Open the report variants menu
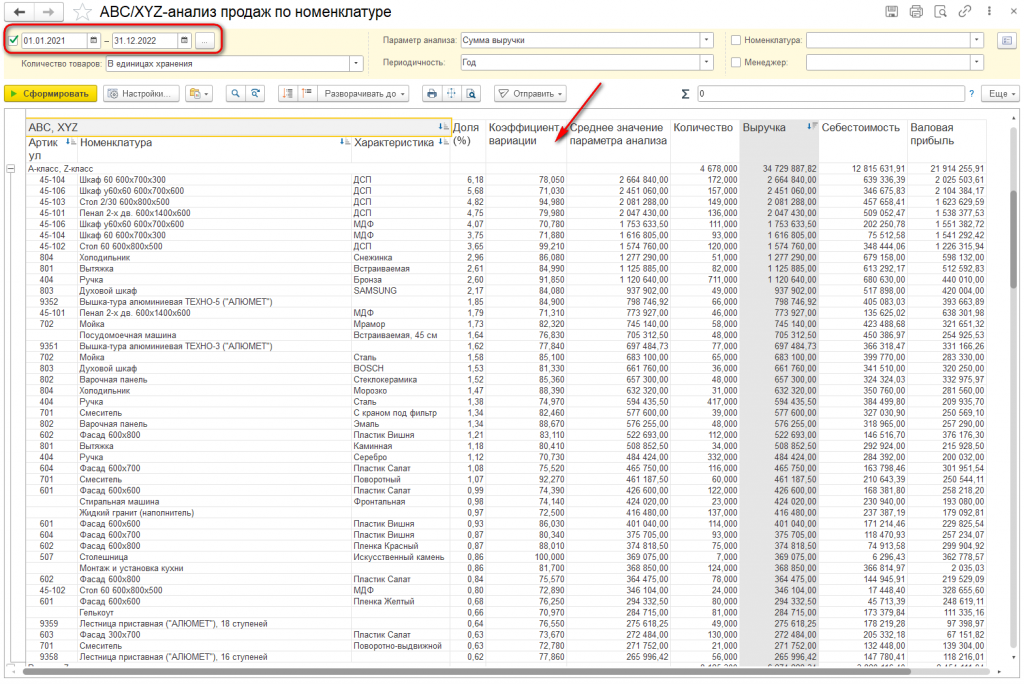 pos(199,94)
